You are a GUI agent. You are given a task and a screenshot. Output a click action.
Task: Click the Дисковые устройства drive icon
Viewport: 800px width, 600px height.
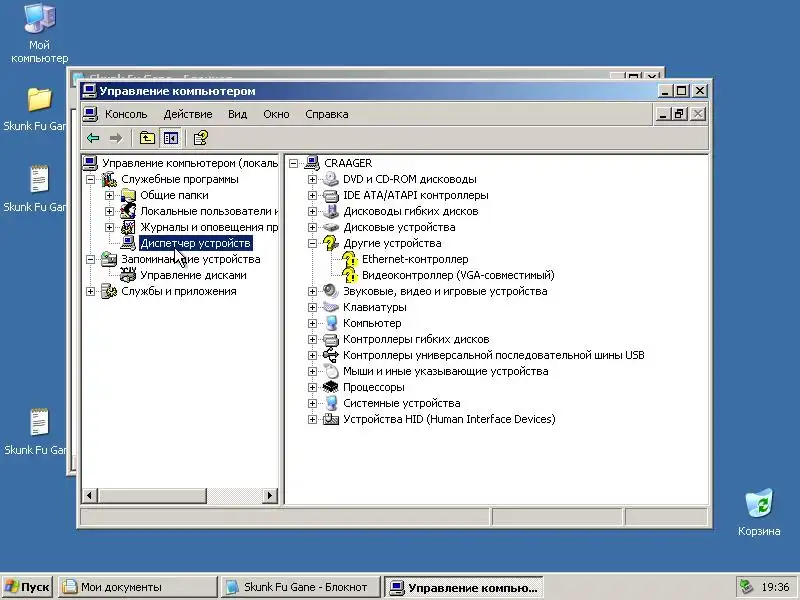[x=331, y=227]
